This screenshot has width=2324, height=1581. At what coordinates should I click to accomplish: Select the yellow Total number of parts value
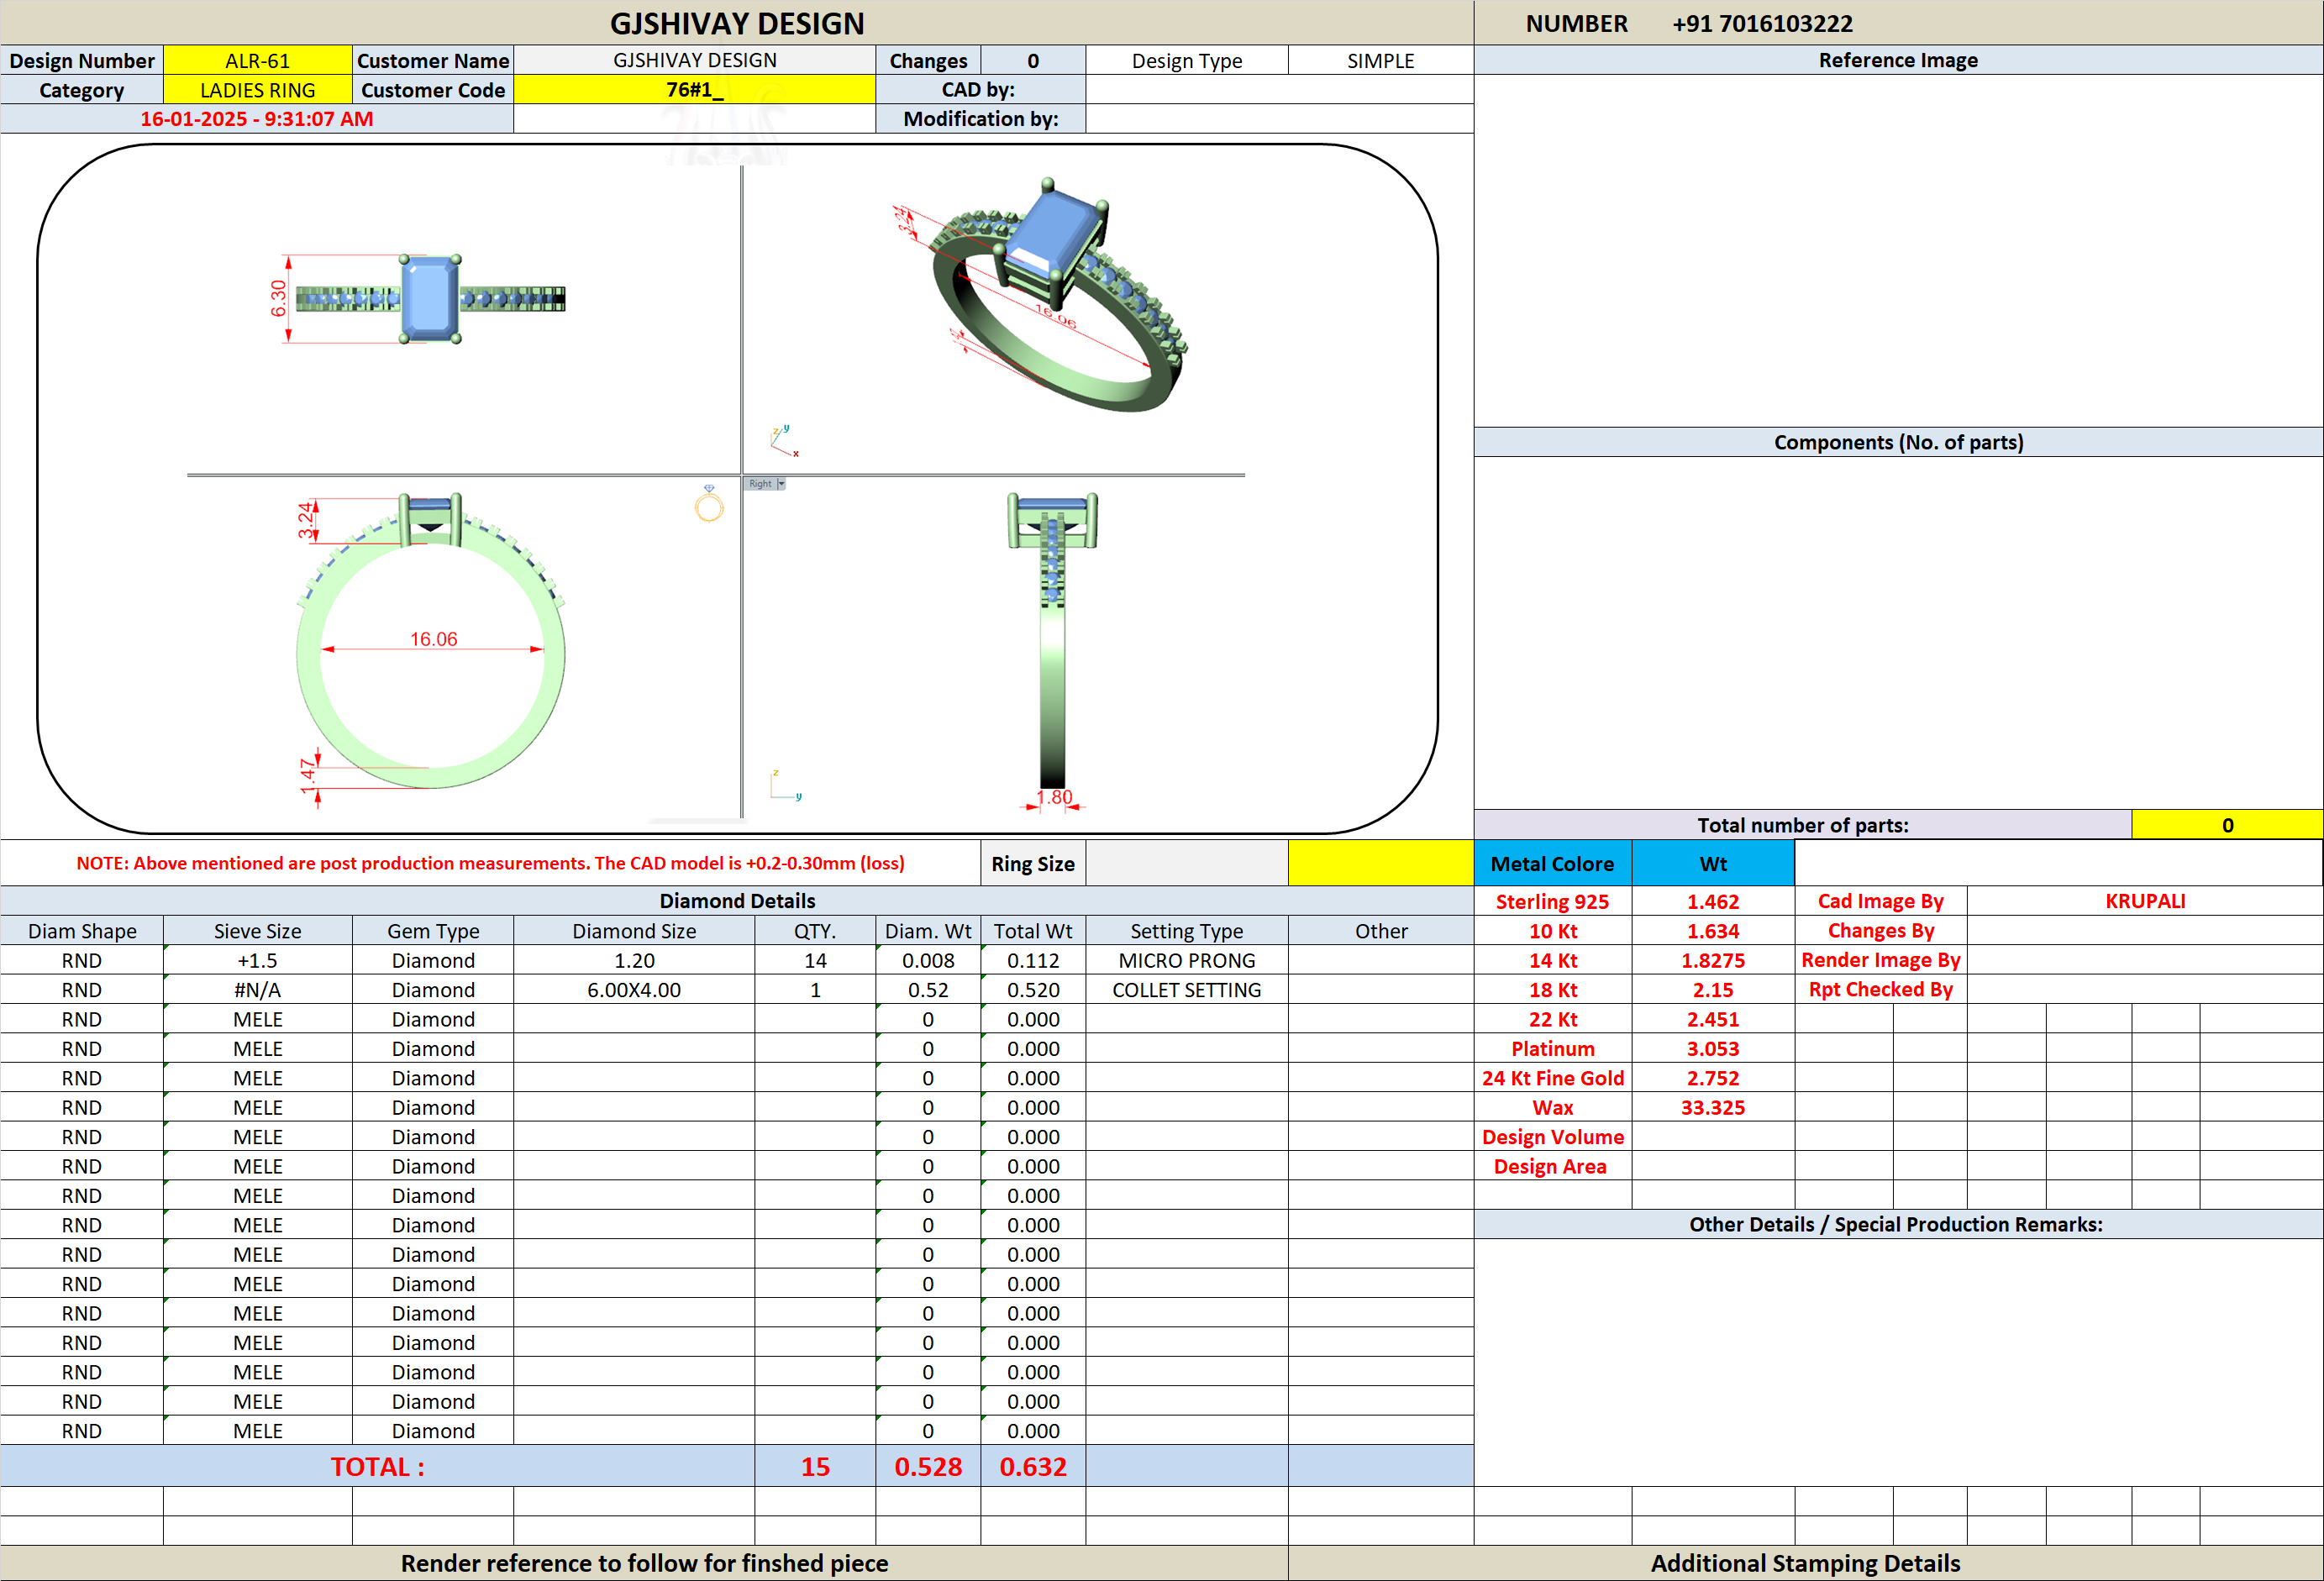point(2227,825)
